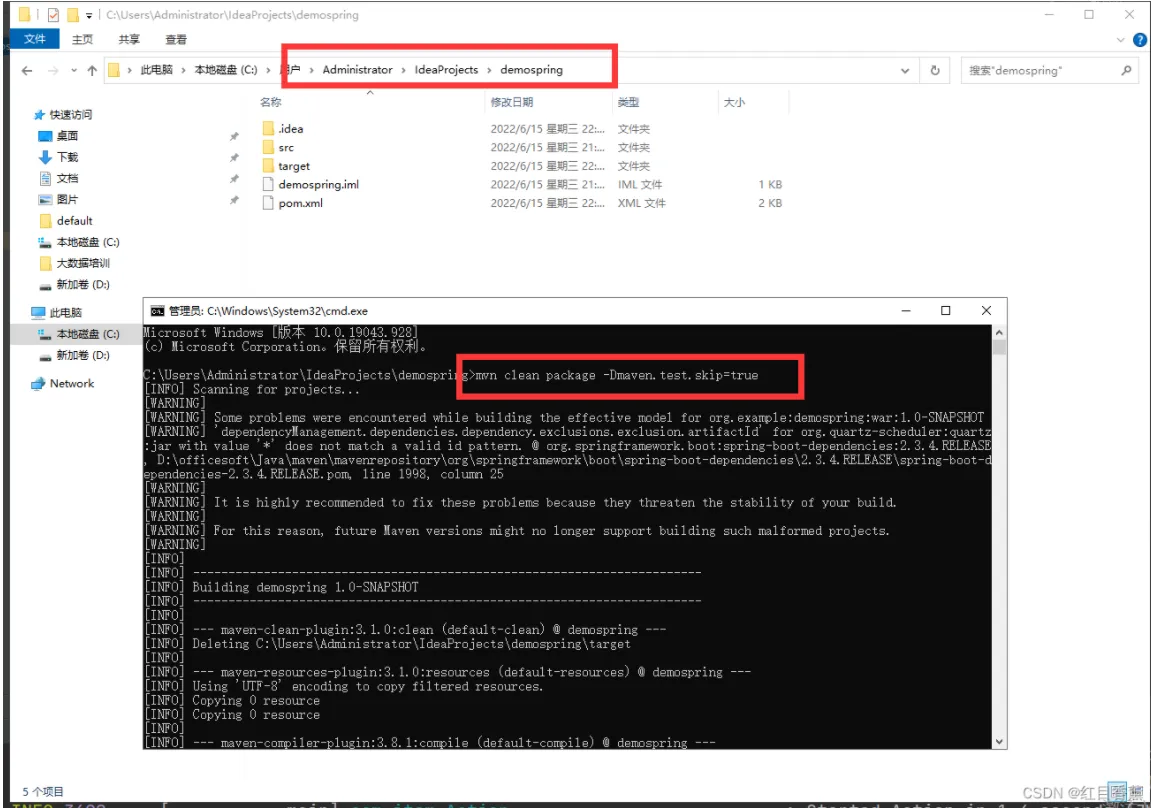Sort files by 大小 column header
The image size is (1151, 808).
tap(734, 102)
